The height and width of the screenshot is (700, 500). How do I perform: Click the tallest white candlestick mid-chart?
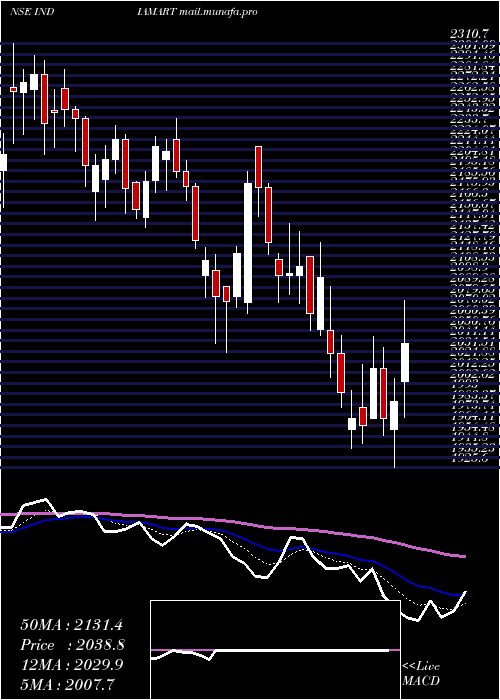248,243
